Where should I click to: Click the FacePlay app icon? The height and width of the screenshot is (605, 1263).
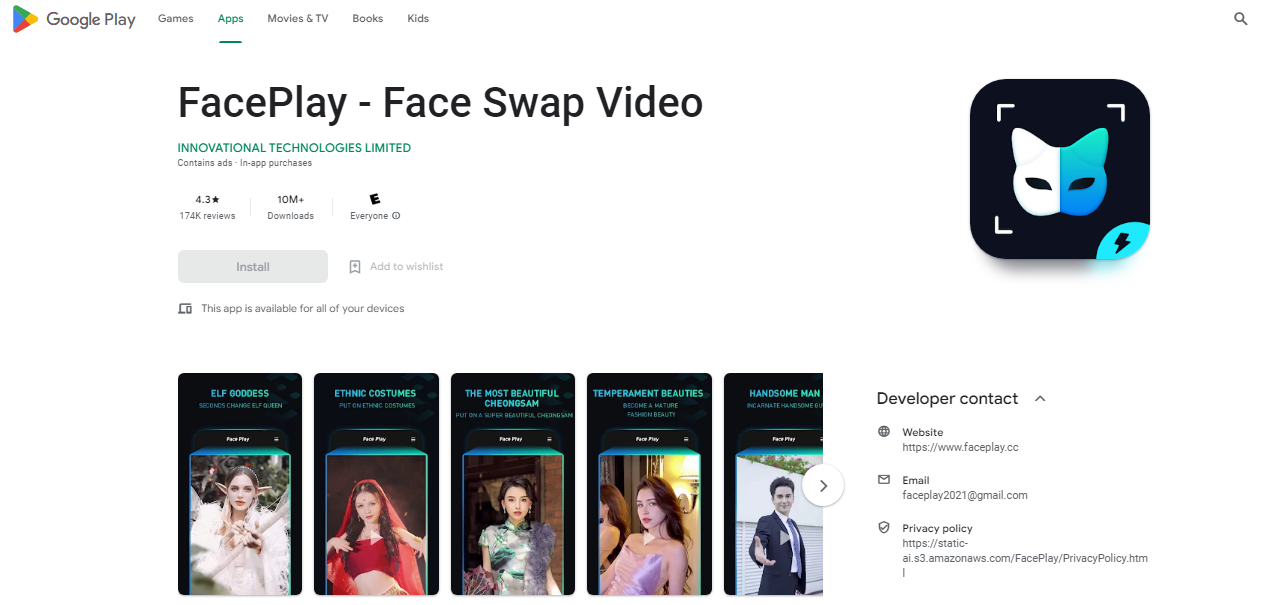point(1059,168)
